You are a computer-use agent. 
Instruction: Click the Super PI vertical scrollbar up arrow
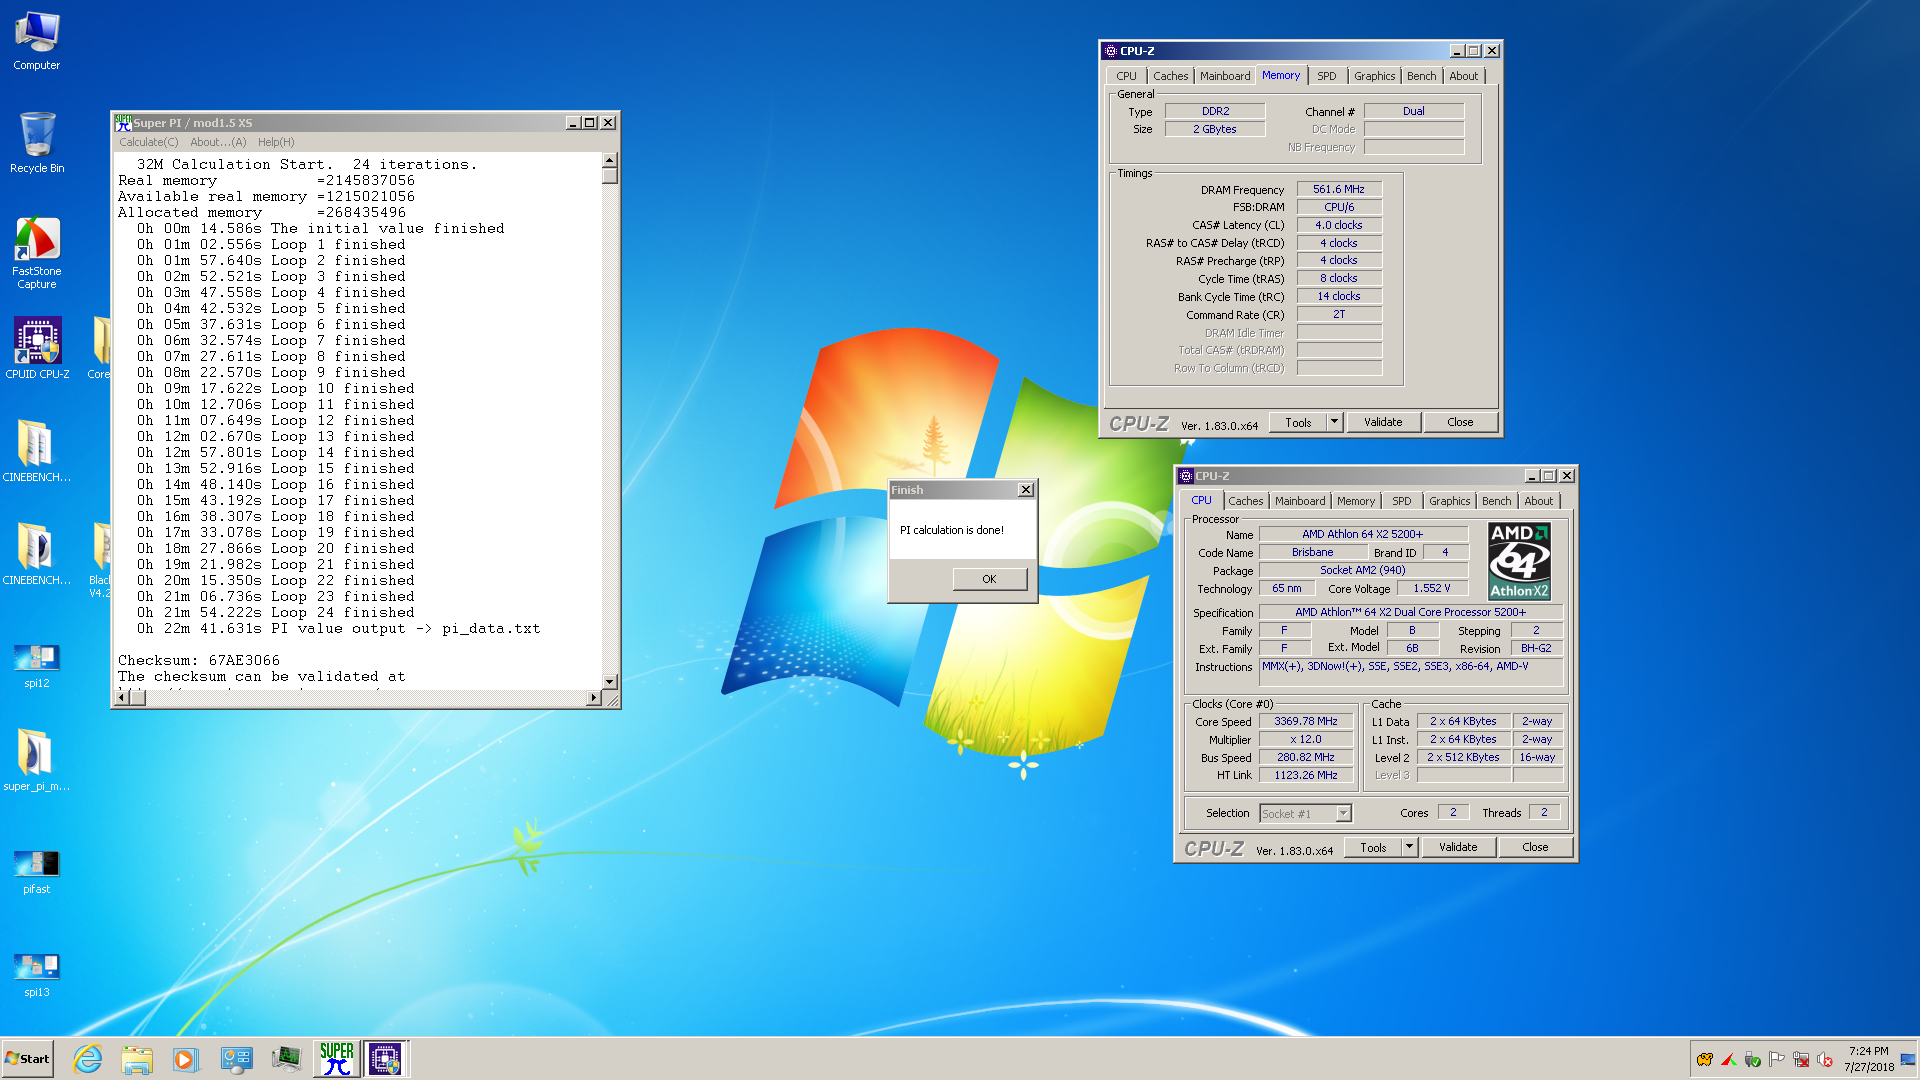(x=609, y=160)
